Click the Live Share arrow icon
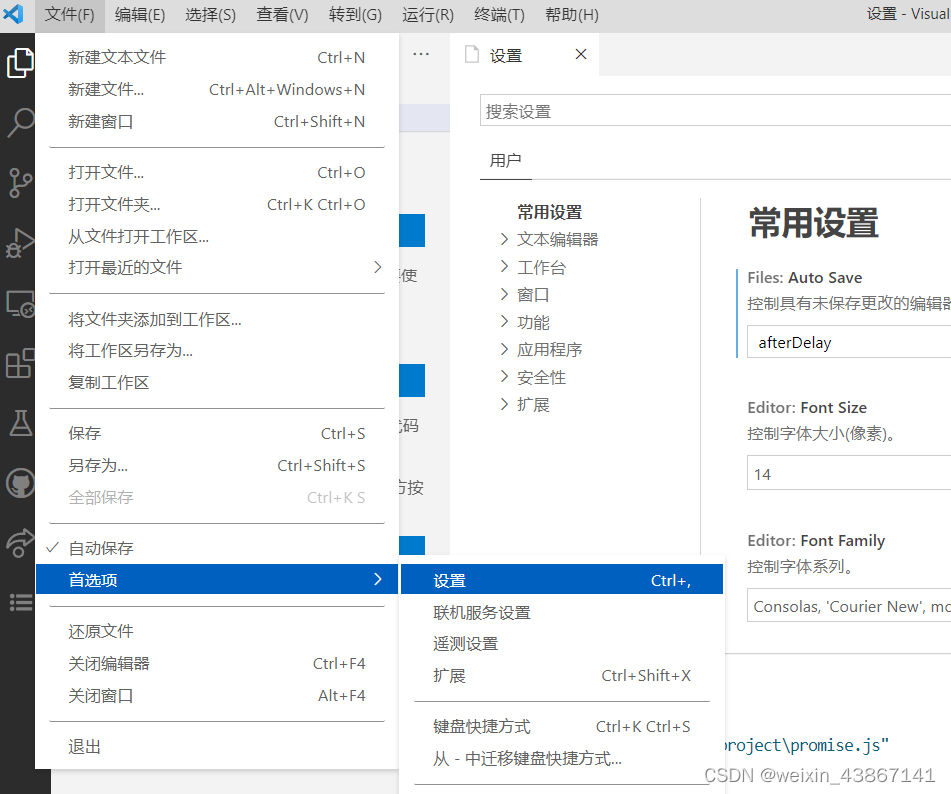The width and height of the screenshot is (951, 794). pyautogui.click(x=21, y=542)
